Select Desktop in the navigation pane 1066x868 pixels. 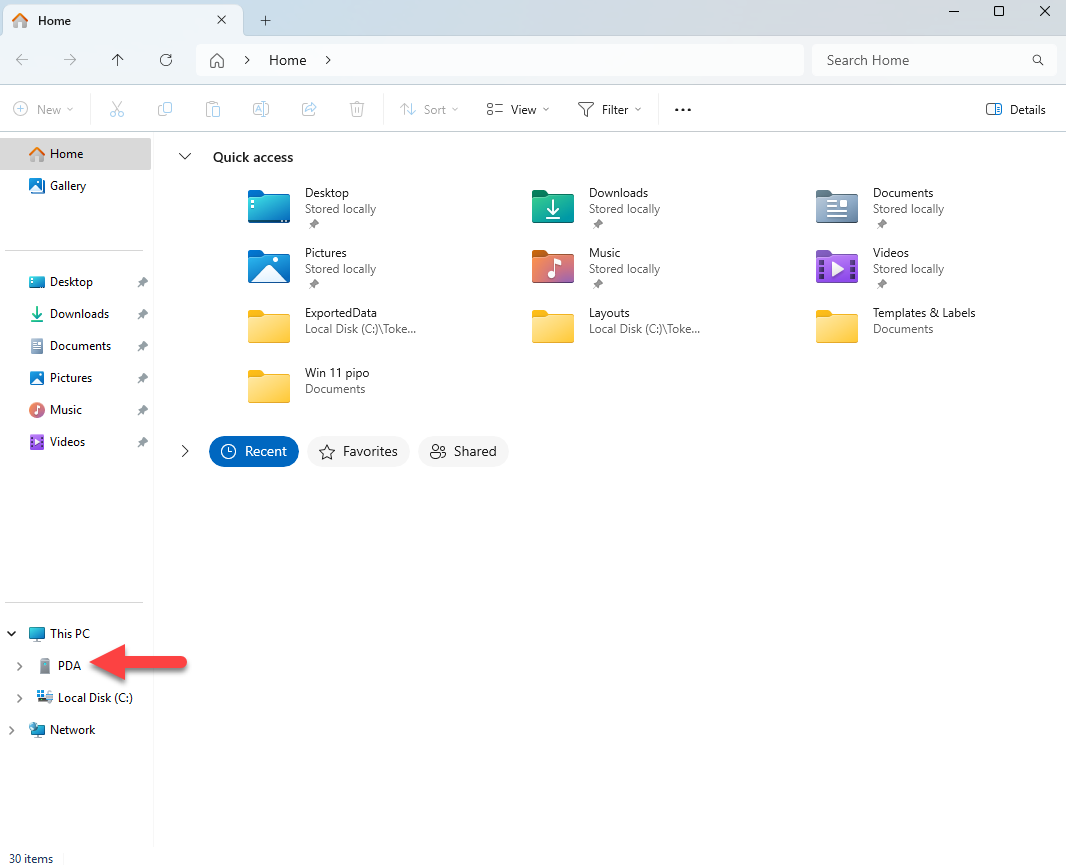click(71, 282)
